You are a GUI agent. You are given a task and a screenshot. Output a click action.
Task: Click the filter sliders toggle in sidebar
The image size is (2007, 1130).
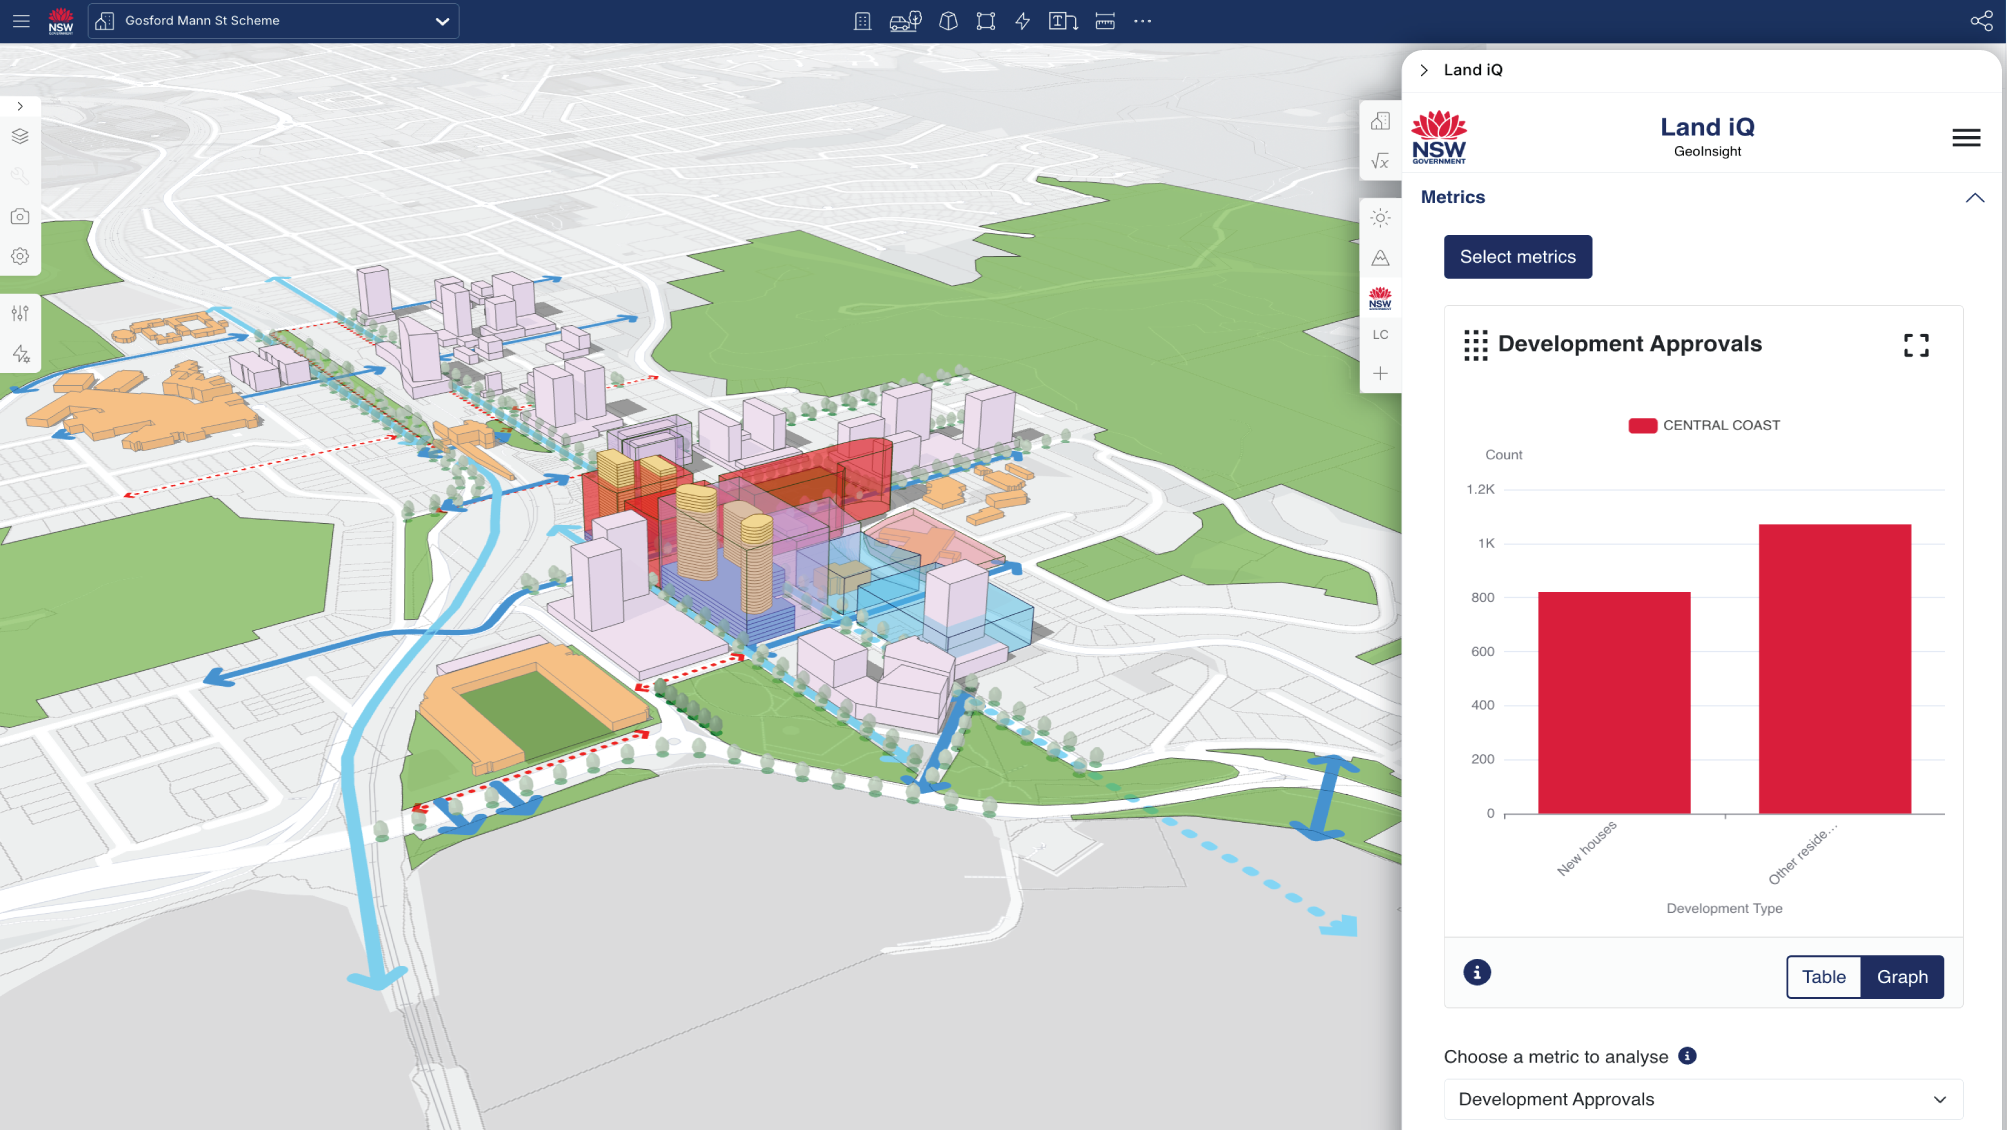[20, 312]
